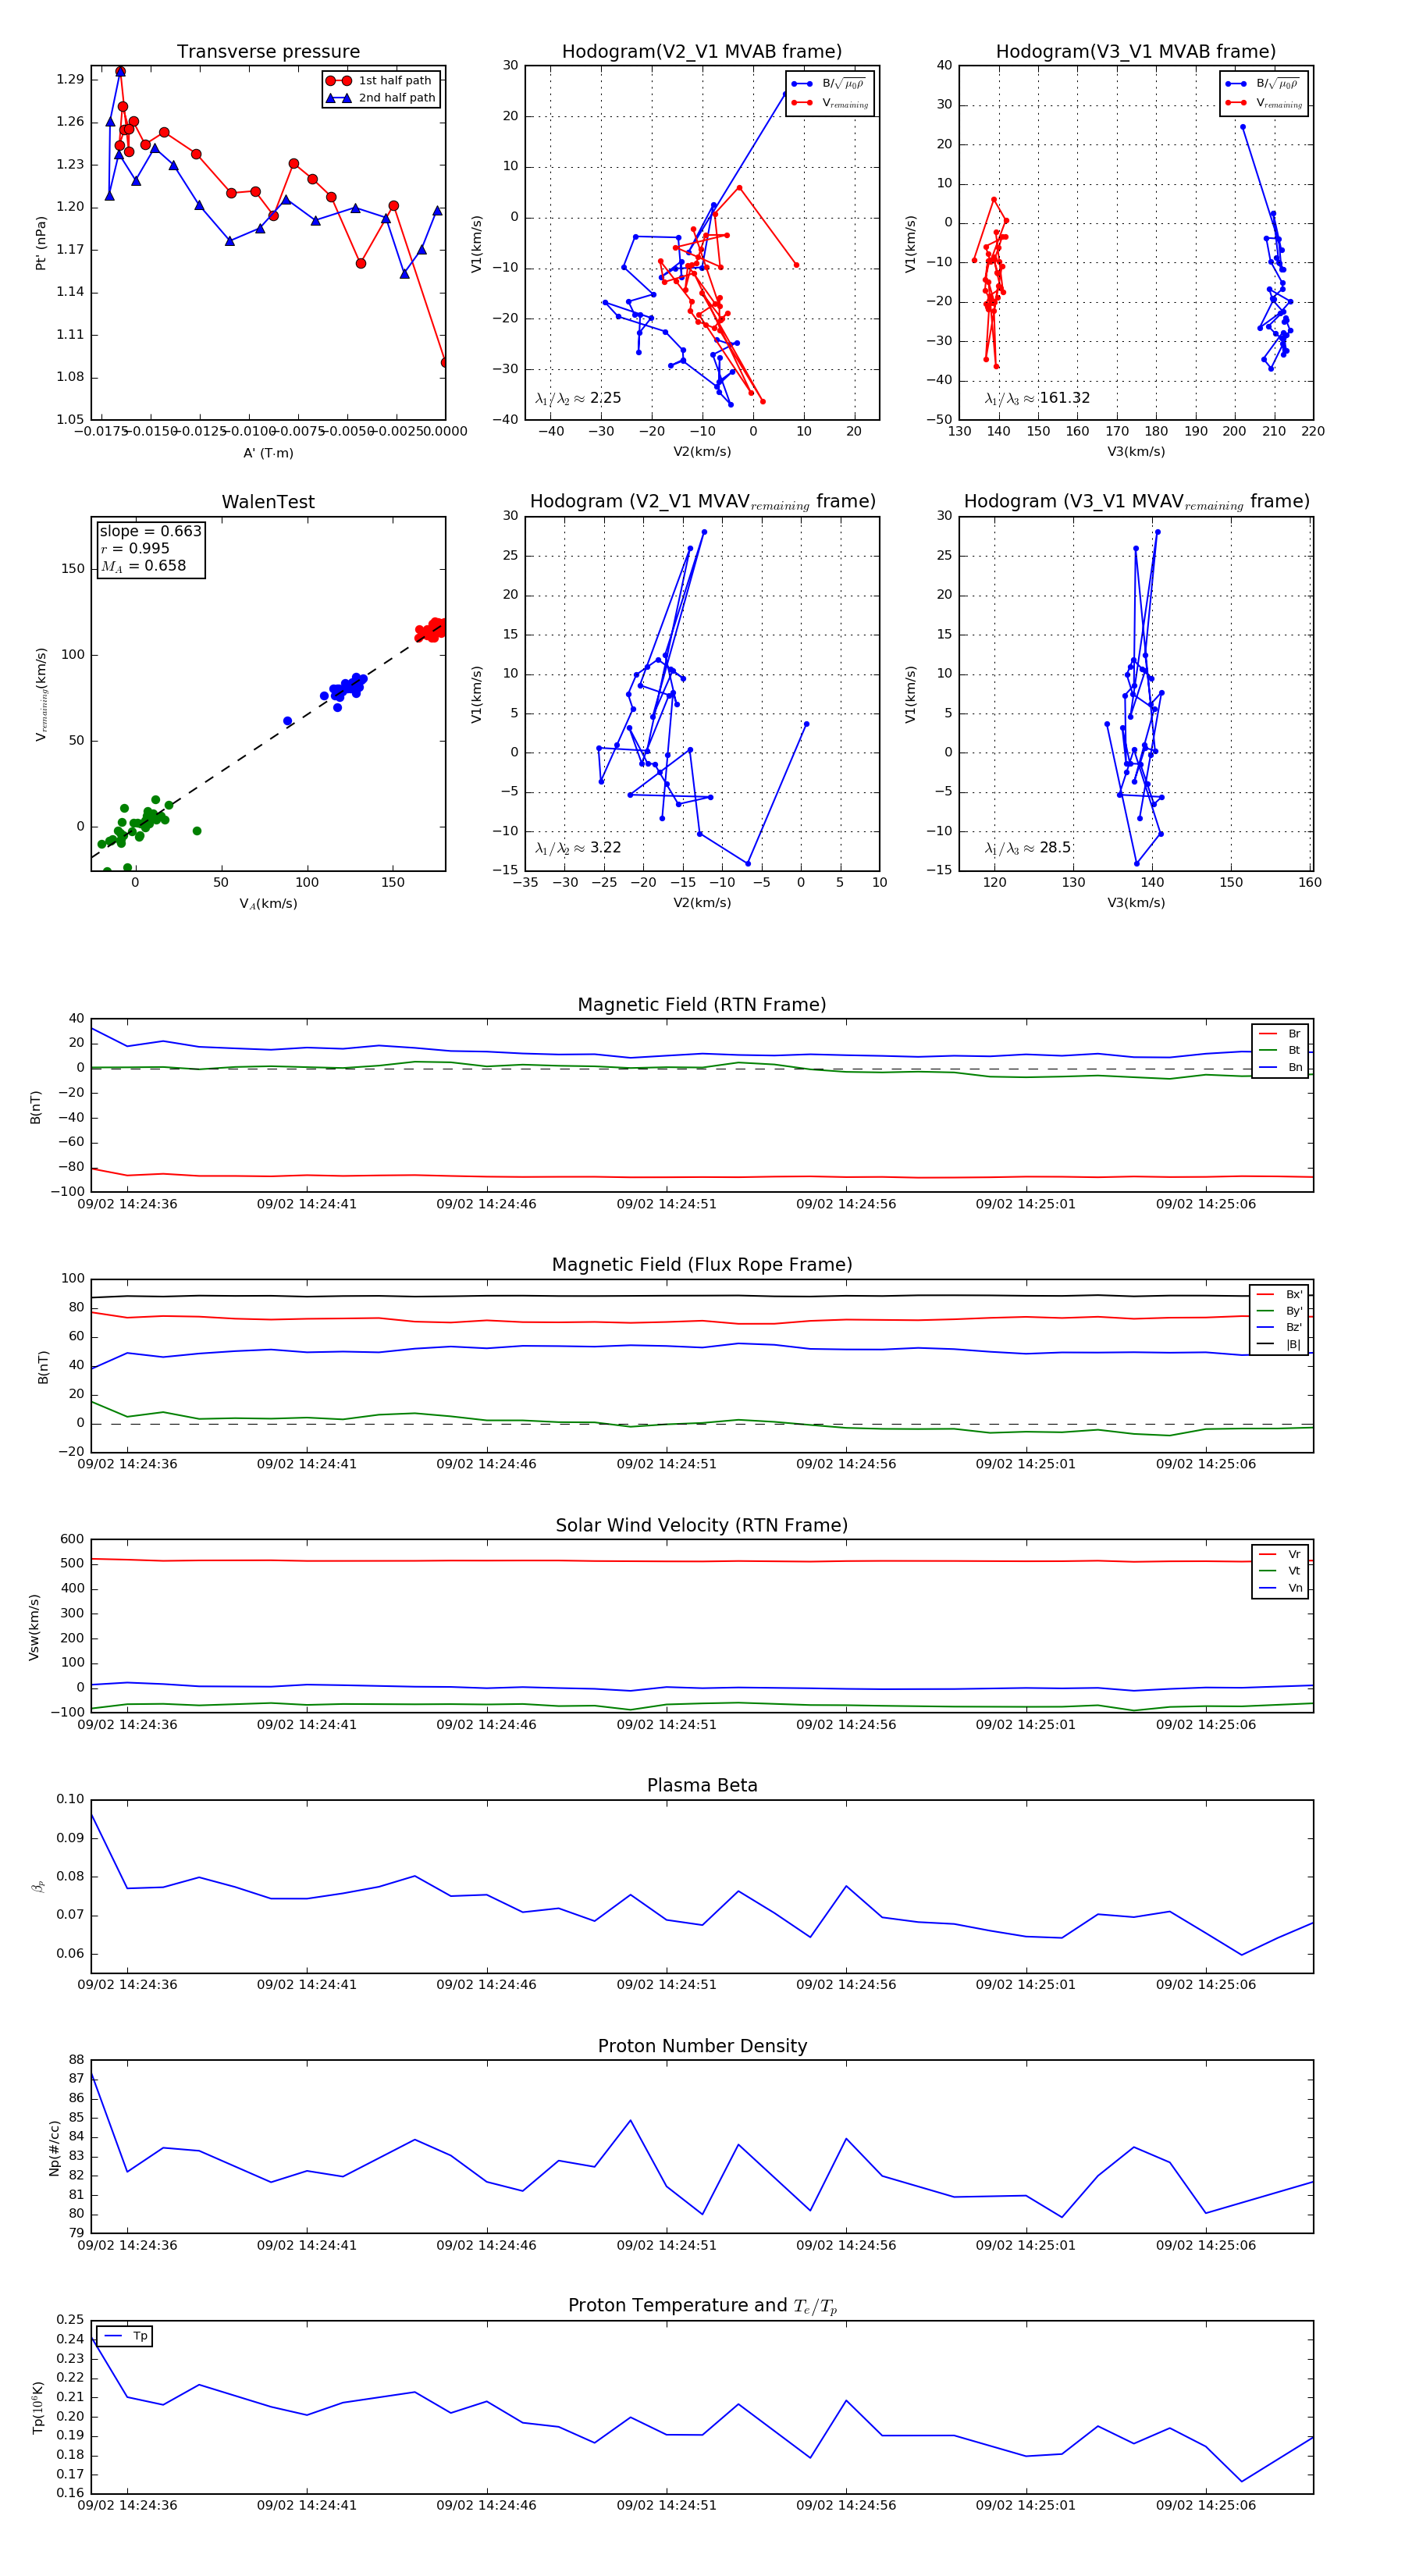
Task: Select the By' legend entry
Action: pos(1279,1311)
